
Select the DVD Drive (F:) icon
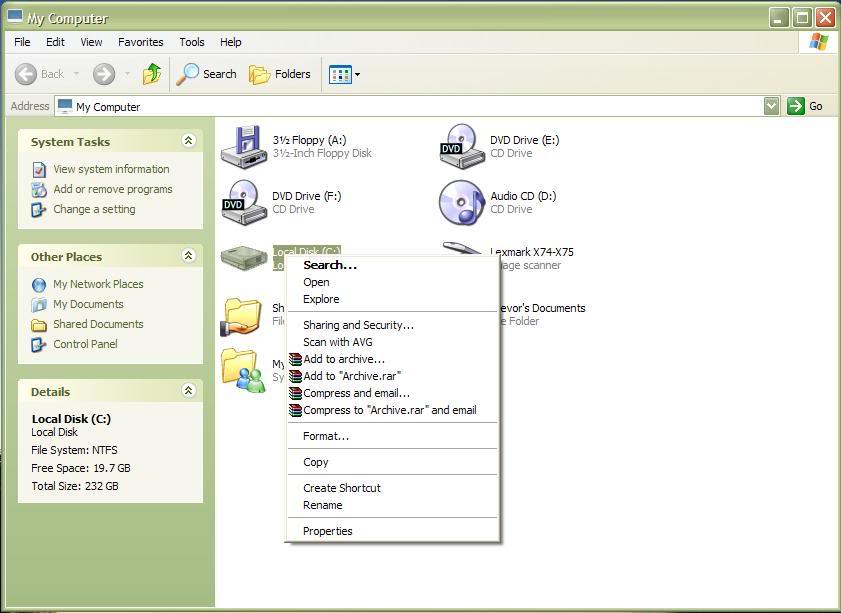(x=243, y=202)
